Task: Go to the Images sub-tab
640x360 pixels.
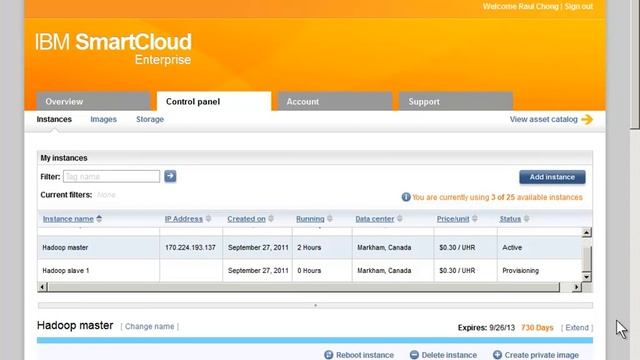Action: (x=103, y=119)
